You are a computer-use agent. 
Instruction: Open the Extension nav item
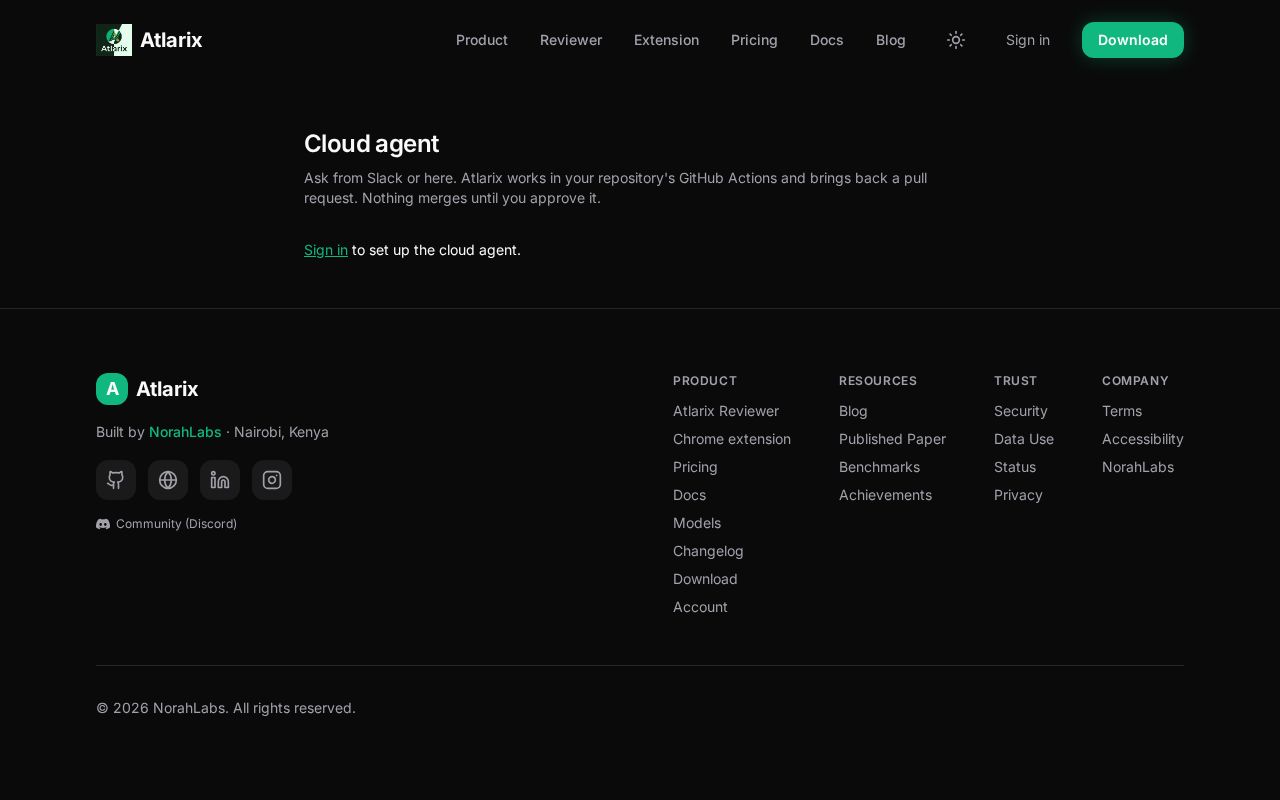666,40
